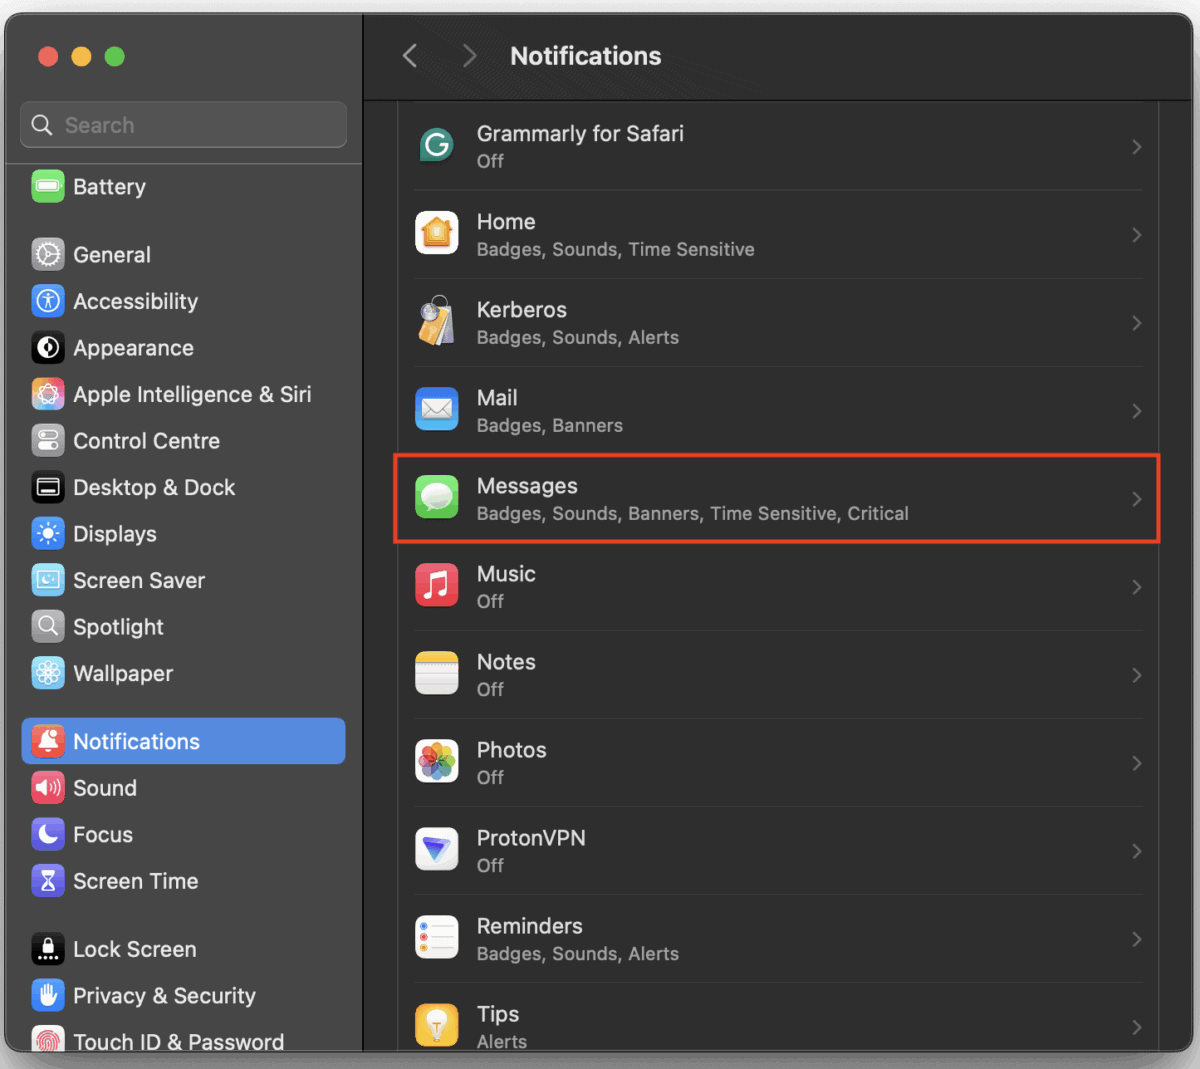
Task: Open the Focus settings section
Action: click(102, 834)
